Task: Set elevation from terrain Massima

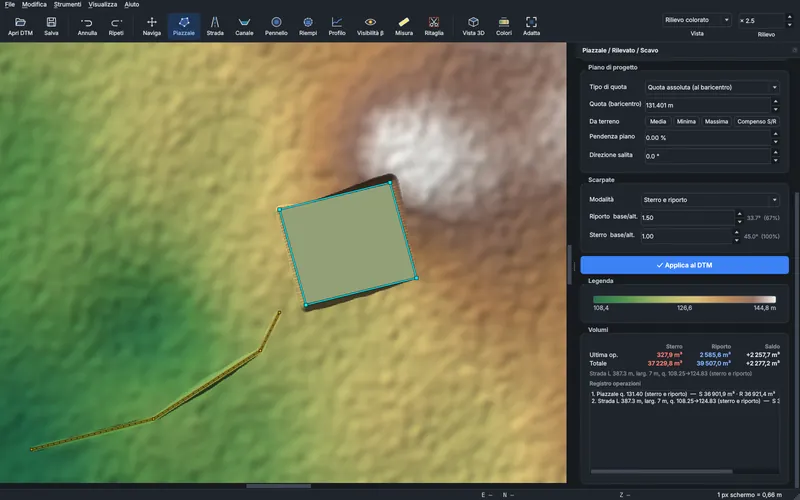Action: pos(716,121)
